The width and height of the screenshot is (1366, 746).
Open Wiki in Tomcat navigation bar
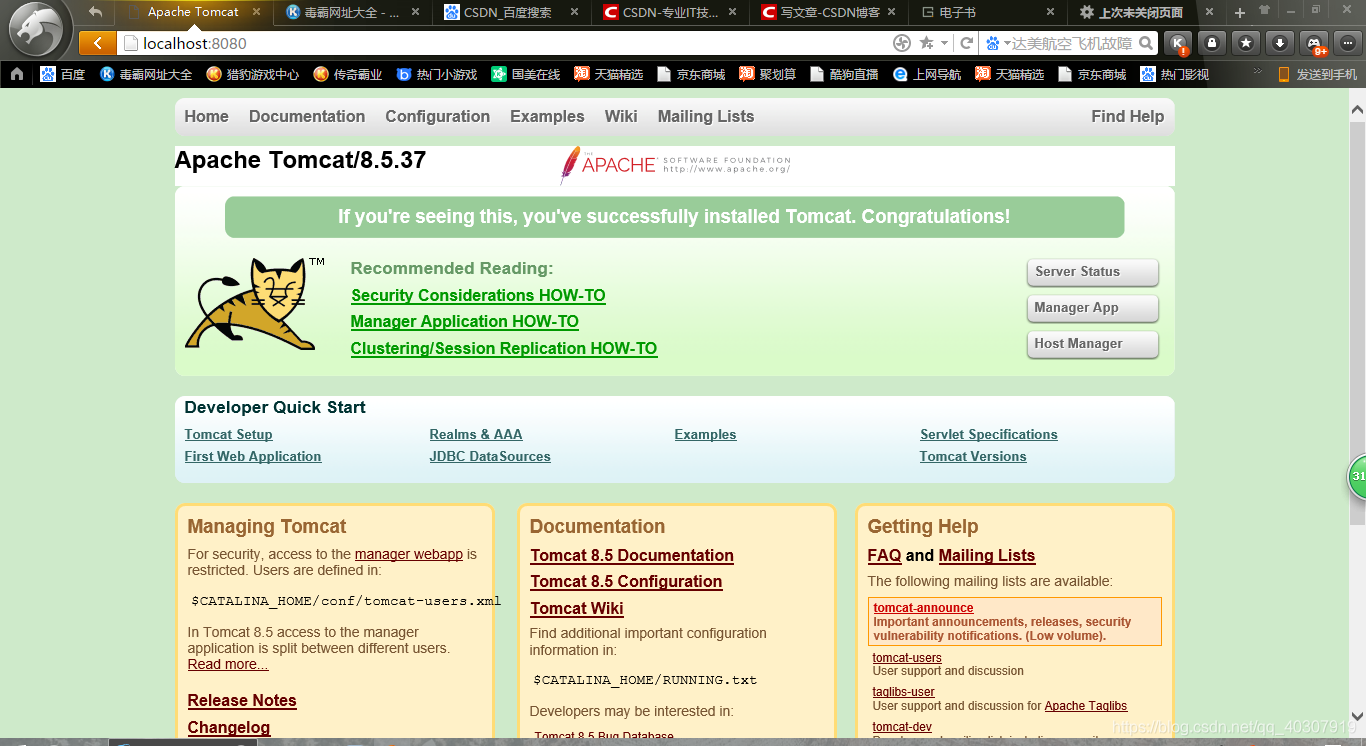click(x=621, y=116)
